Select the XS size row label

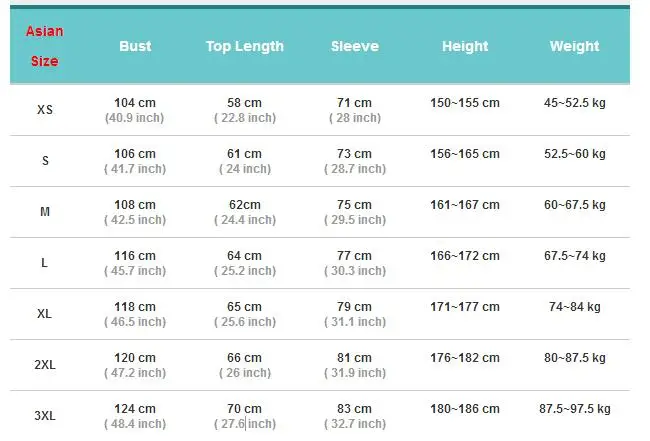[x=45, y=110]
